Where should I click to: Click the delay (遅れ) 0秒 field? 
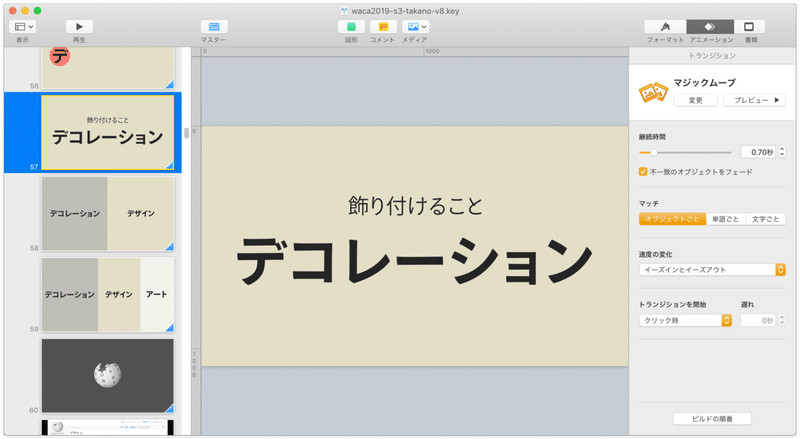(758, 320)
